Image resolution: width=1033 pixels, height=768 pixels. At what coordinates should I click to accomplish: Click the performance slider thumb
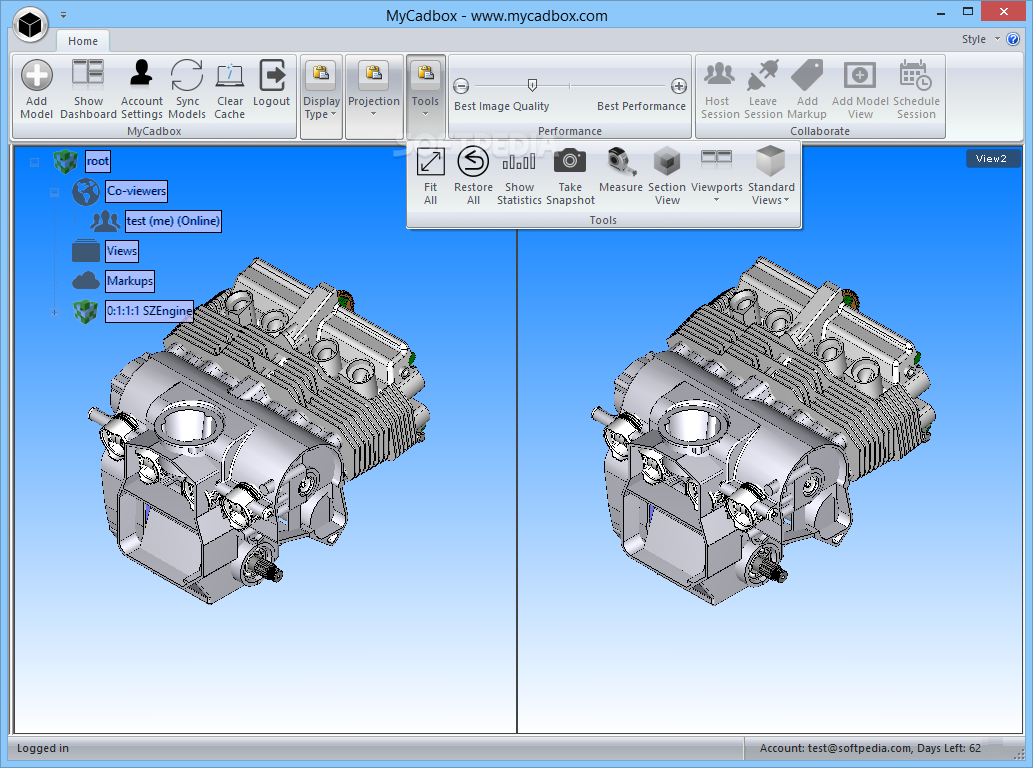tap(532, 85)
